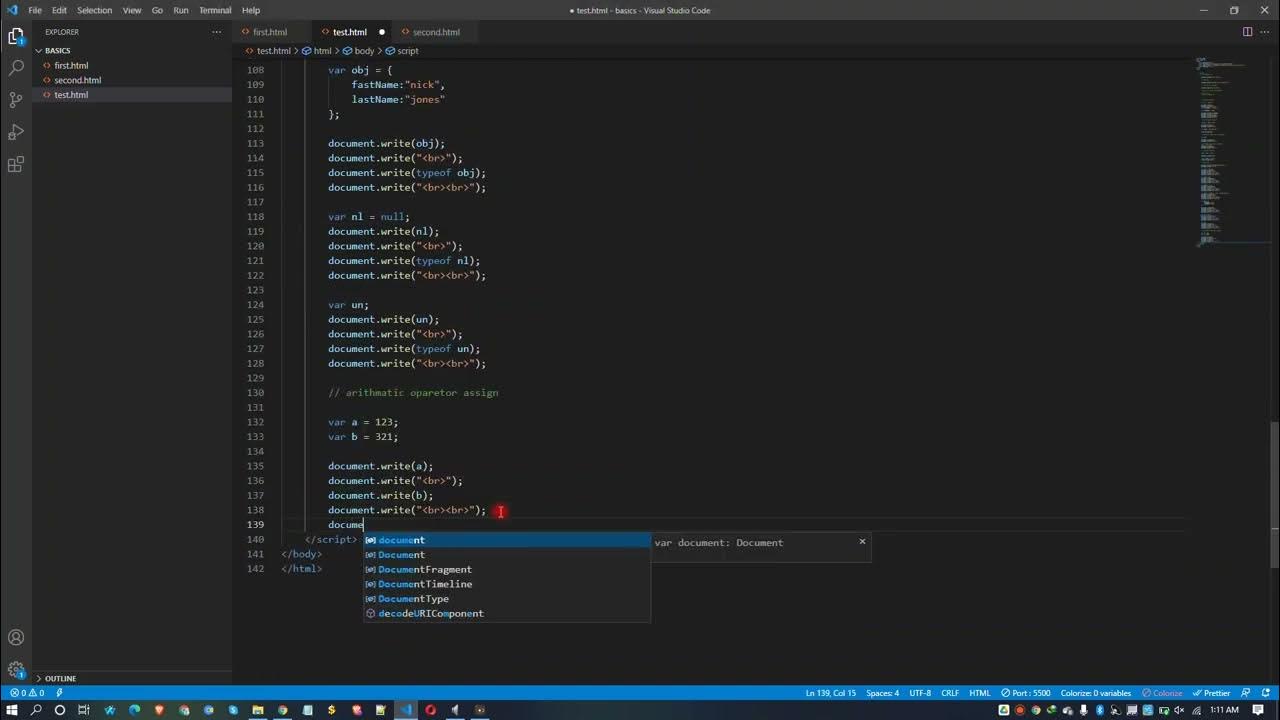
Task: Change Spaces: 4 indentation setting
Action: (x=882, y=693)
